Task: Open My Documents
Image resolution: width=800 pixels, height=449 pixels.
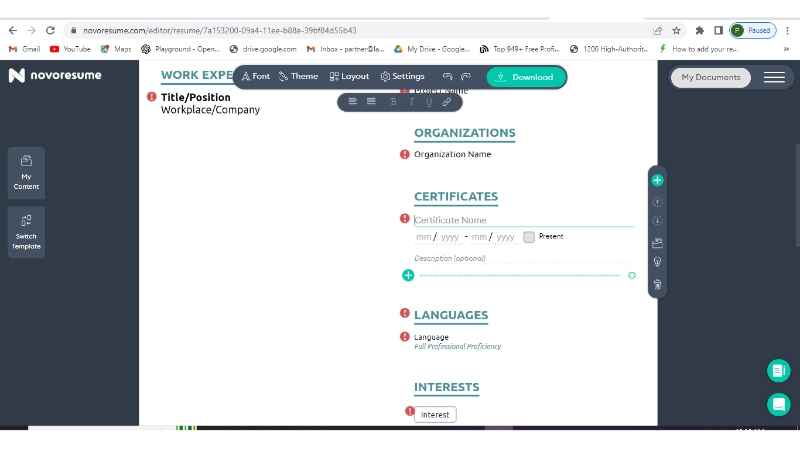Action: tap(711, 77)
